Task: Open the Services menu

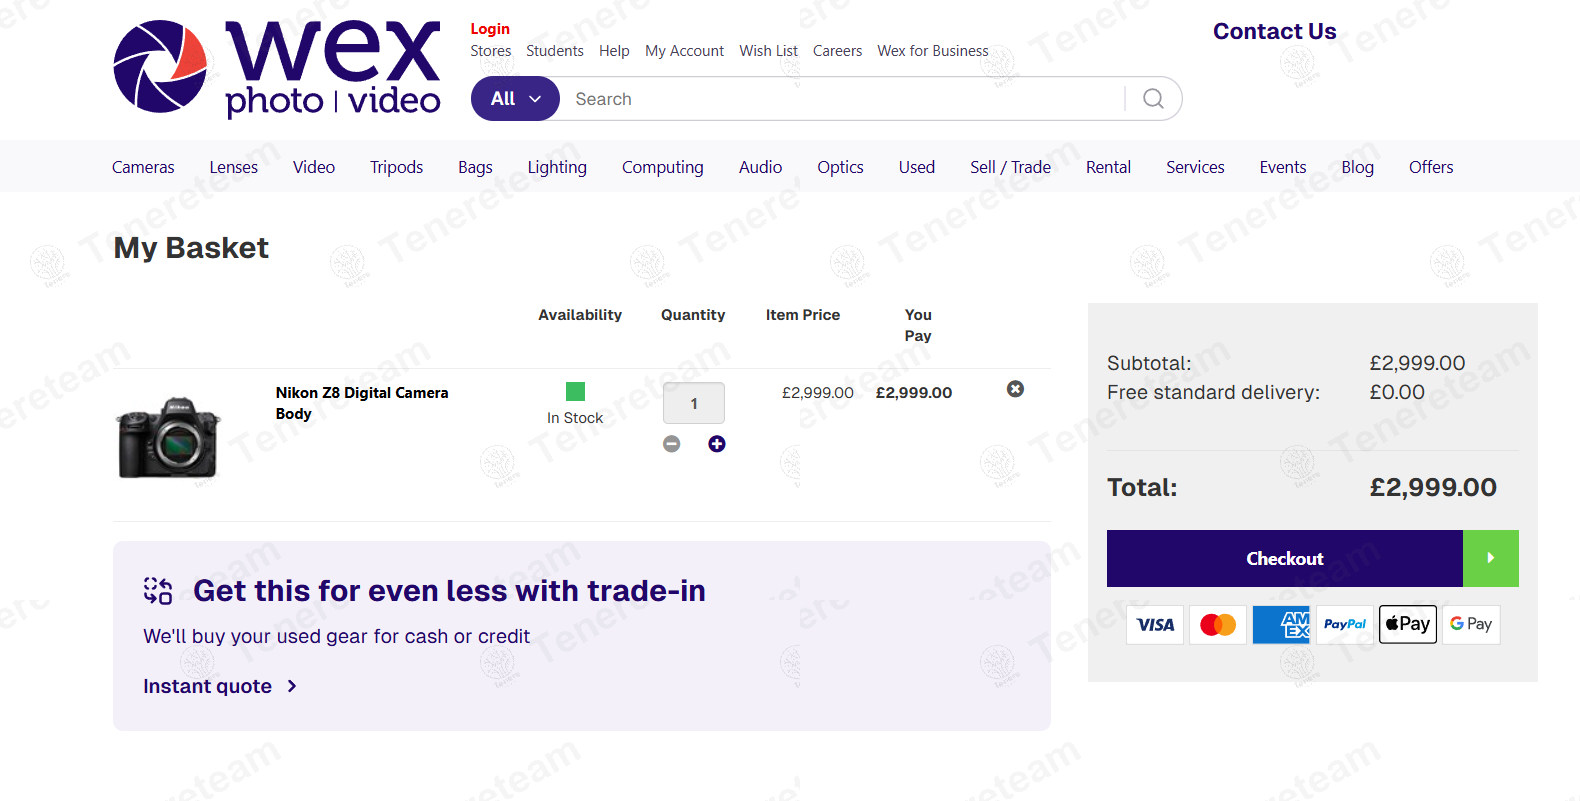Action: coord(1195,167)
